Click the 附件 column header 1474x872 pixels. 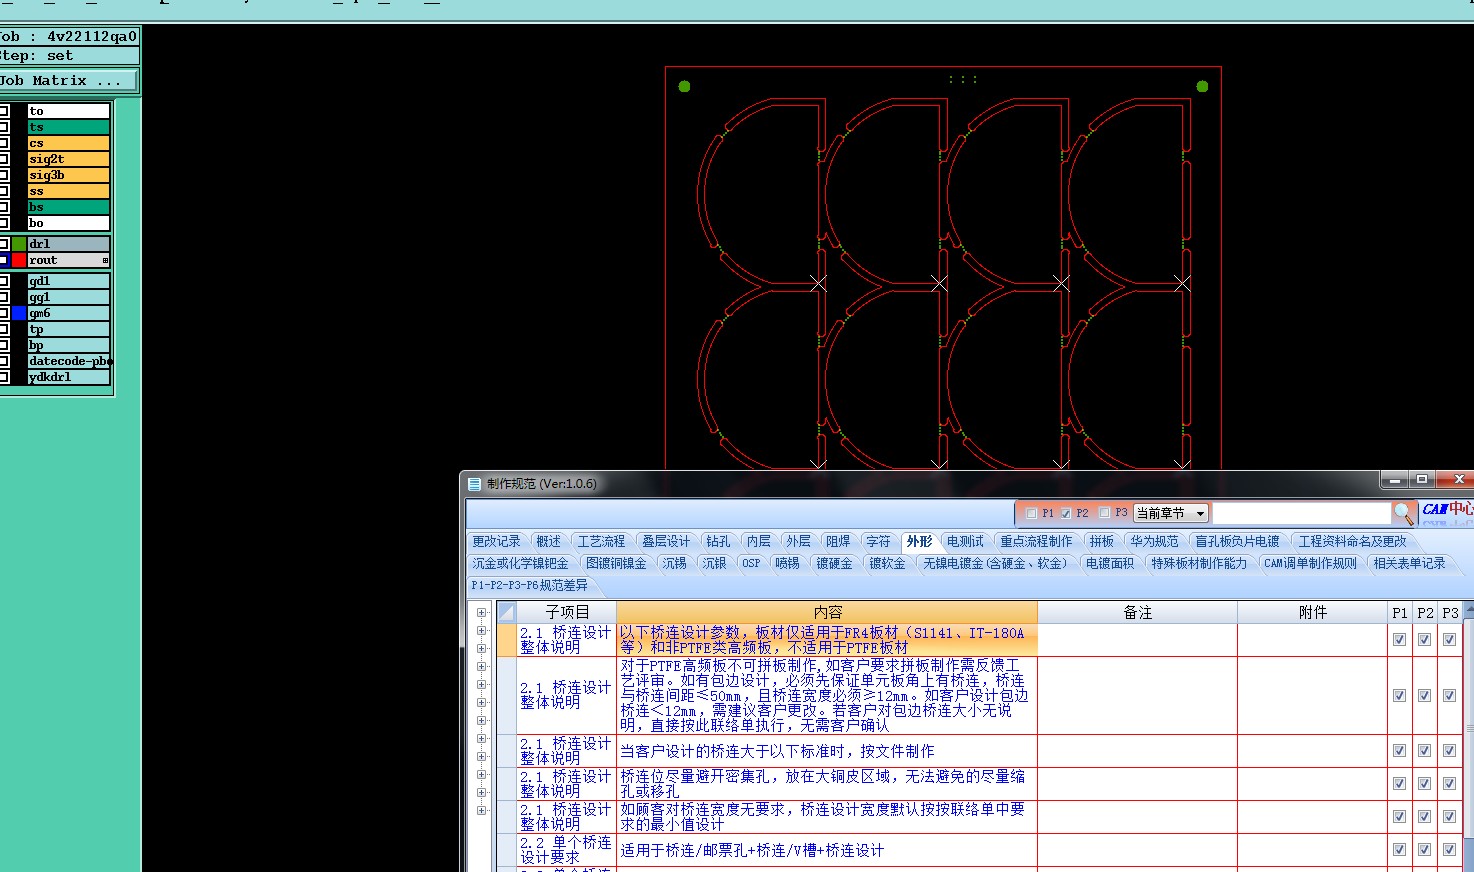coord(1312,612)
